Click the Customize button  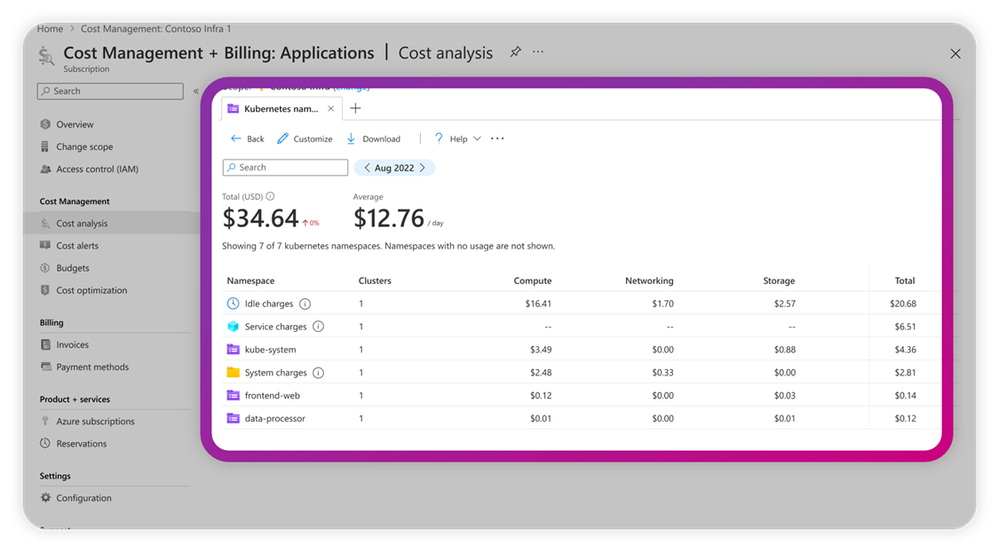tap(305, 138)
